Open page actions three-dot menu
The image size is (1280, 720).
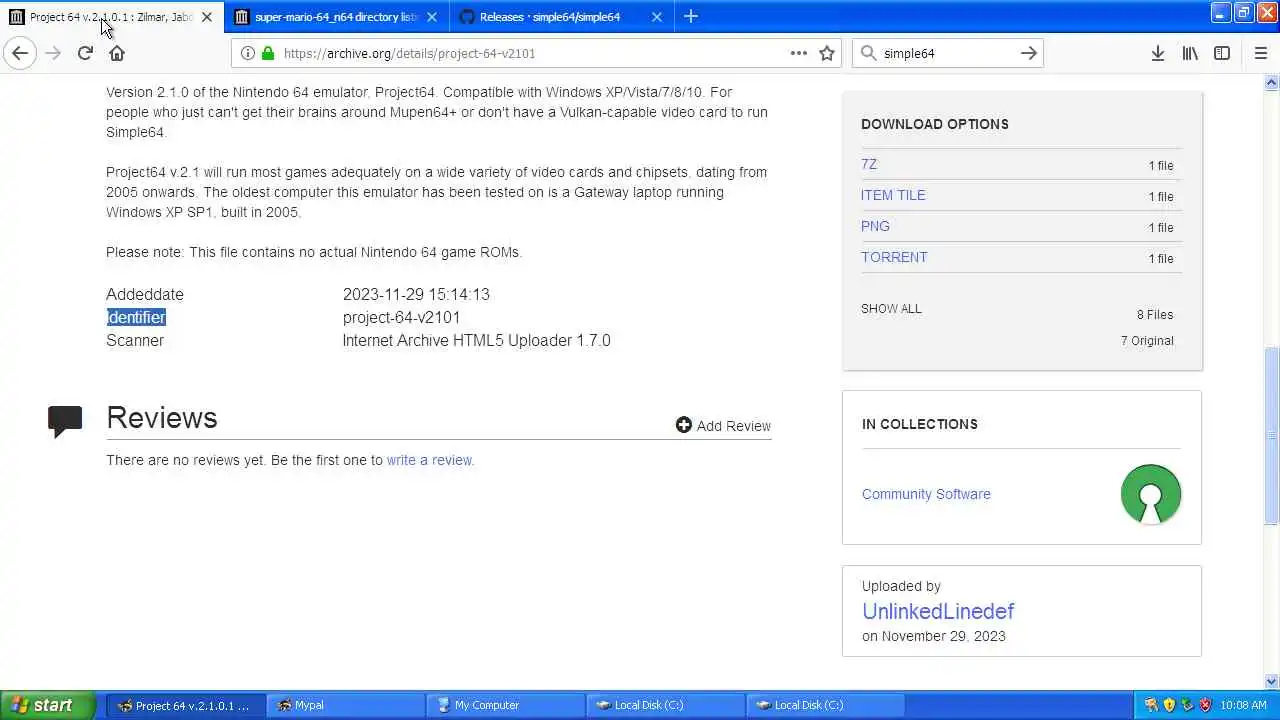tap(798, 53)
